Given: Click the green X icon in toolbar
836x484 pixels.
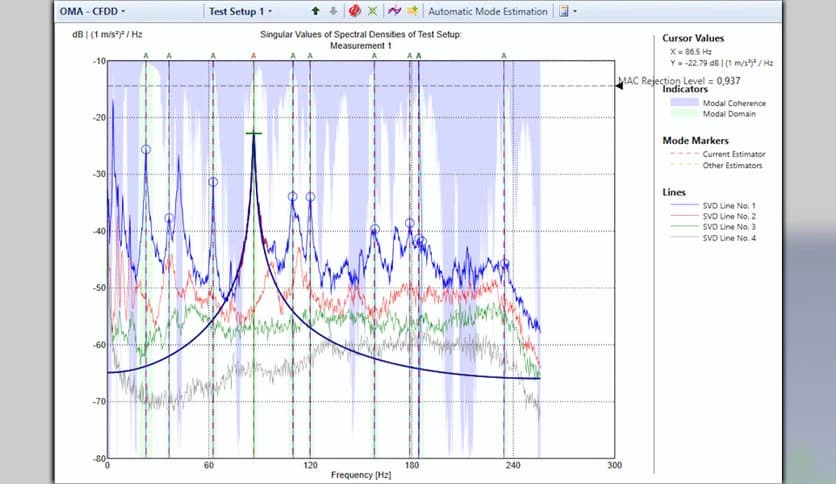Looking at the screenshot, I should 372,11.
